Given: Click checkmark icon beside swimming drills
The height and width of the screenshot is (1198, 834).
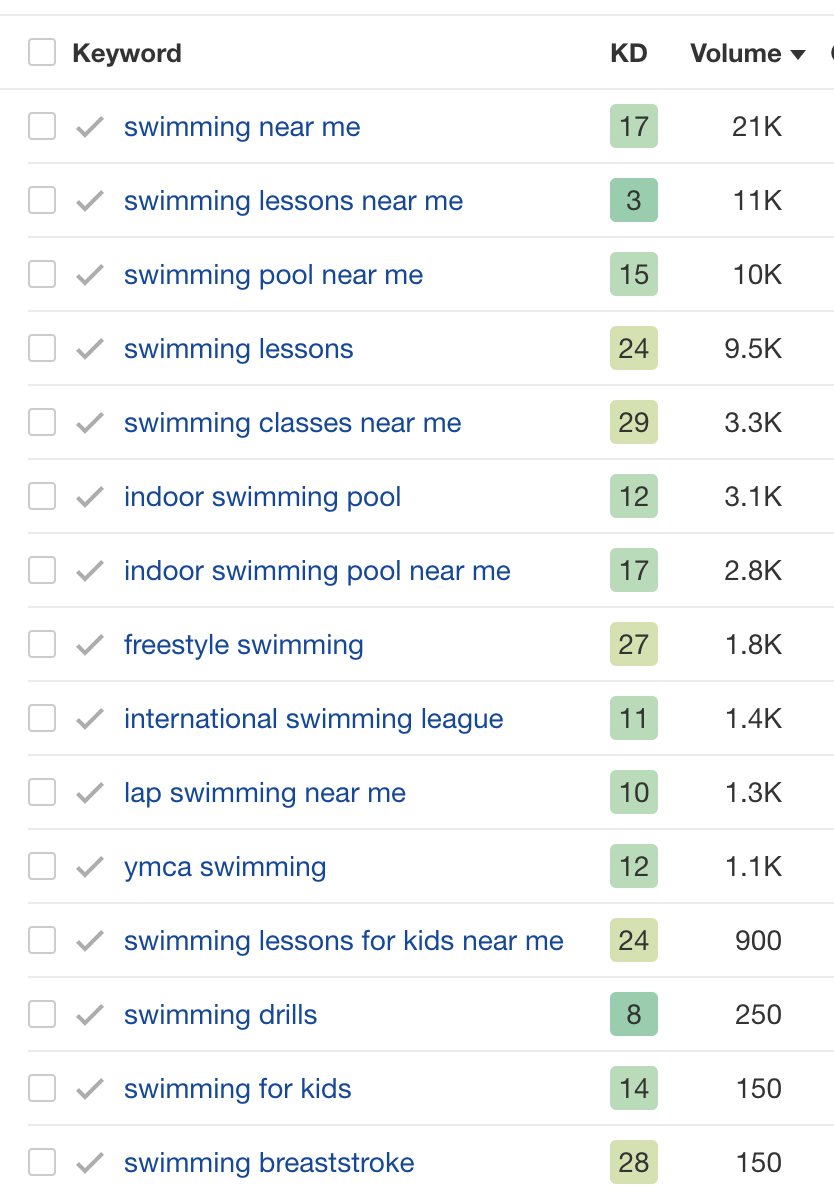Looking at the screenshot, I should [90, 1015].
